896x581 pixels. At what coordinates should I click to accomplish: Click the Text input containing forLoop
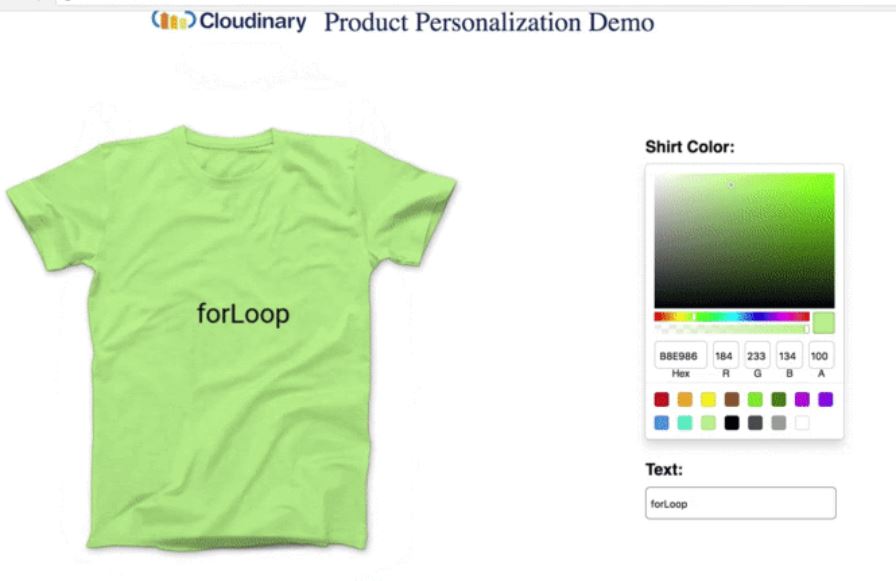tap(741, 503)
